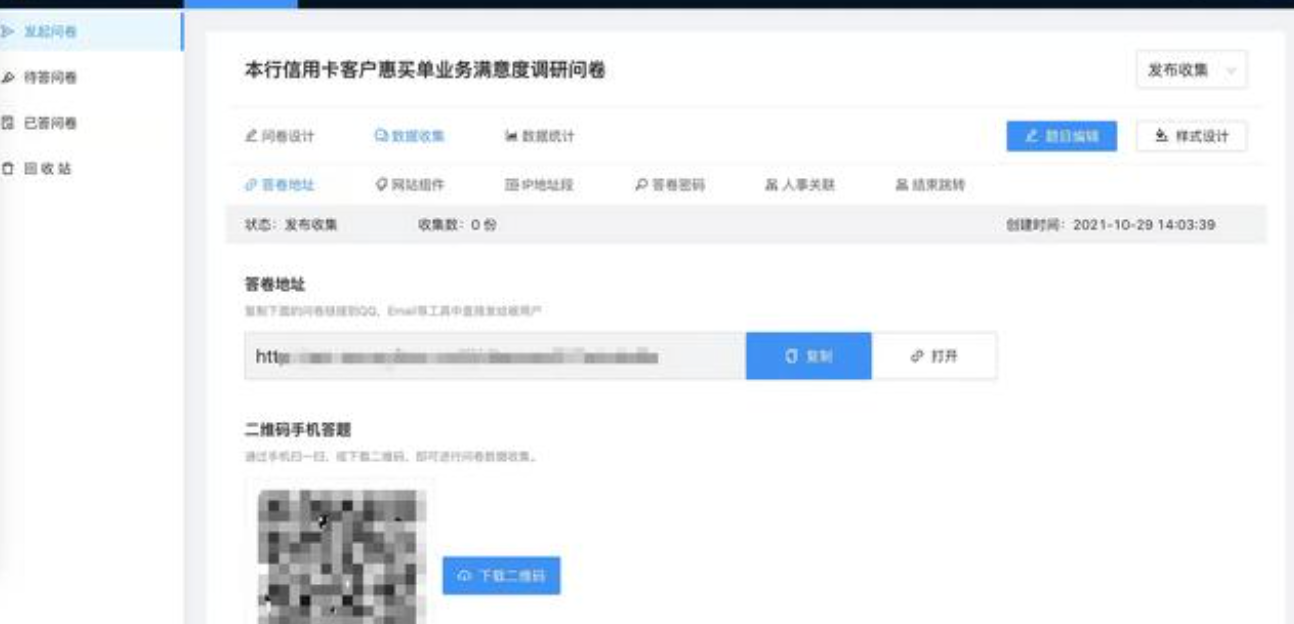This screenshot has height=624, width=1294.
Task: Open 样式设计 style design
Action: click(x=1191, y=137)
